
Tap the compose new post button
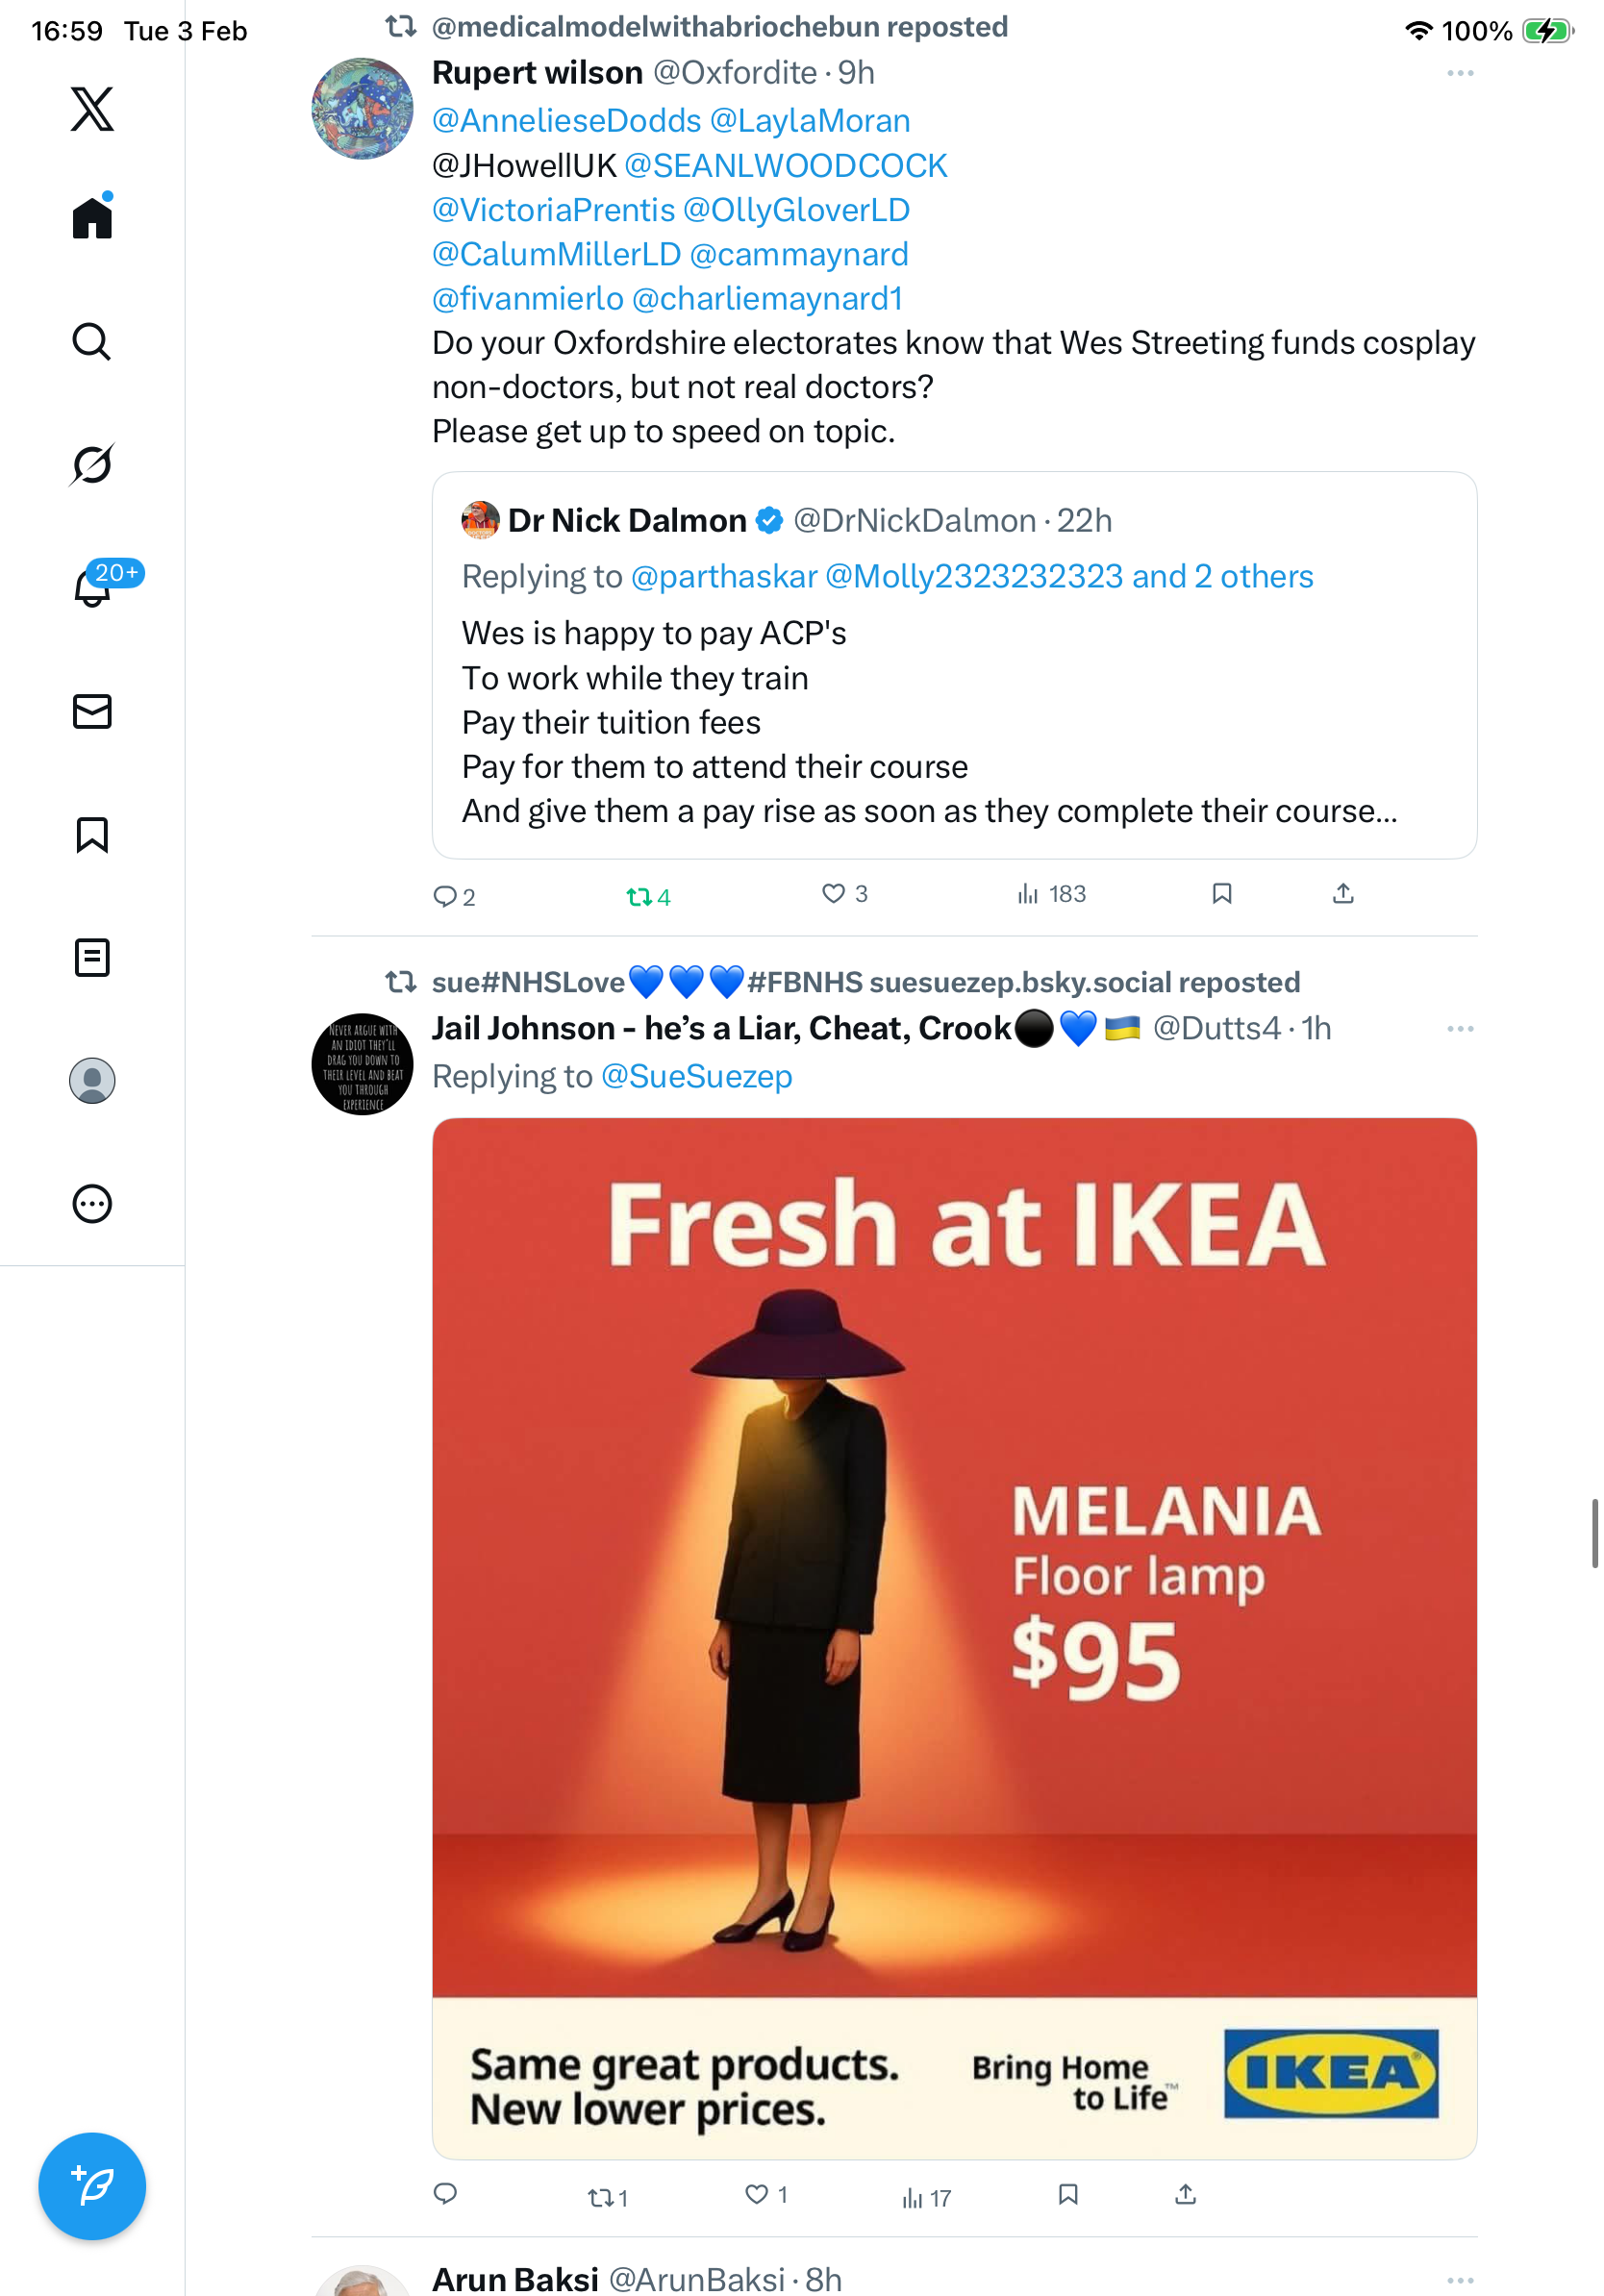tap(92, 2186)
